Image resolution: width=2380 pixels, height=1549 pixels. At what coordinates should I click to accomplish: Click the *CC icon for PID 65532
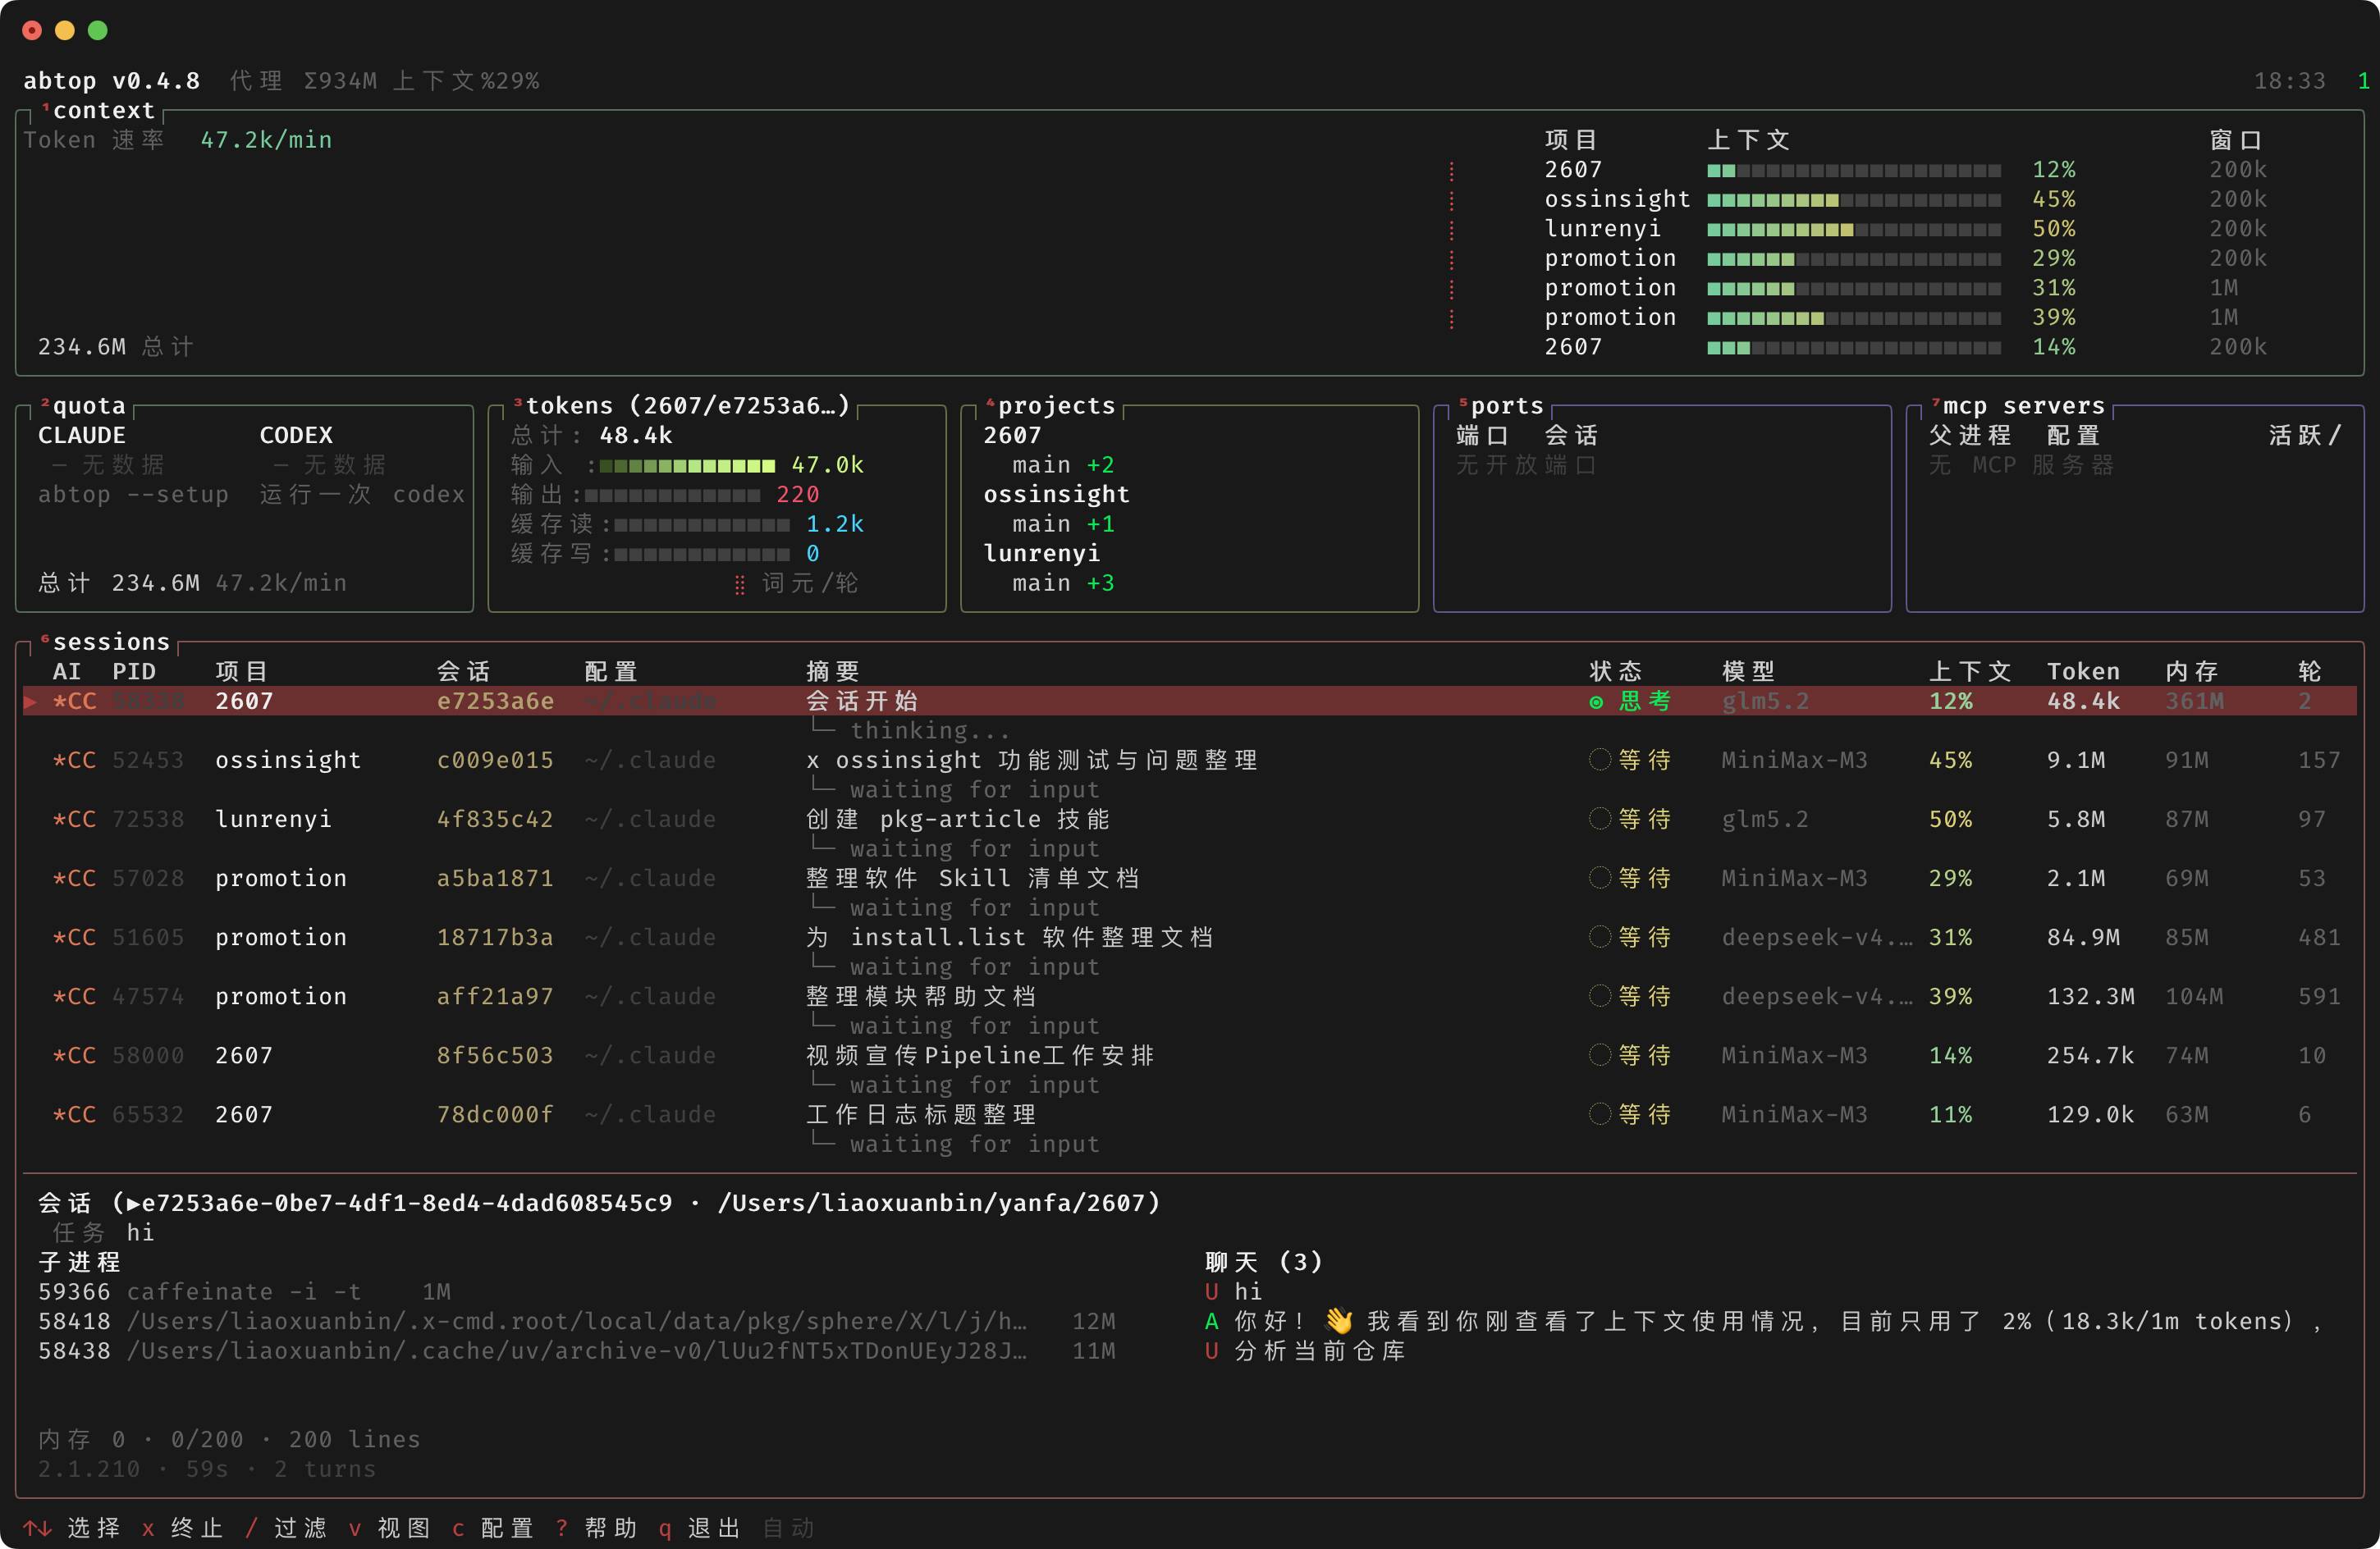tap(75, 1114)
